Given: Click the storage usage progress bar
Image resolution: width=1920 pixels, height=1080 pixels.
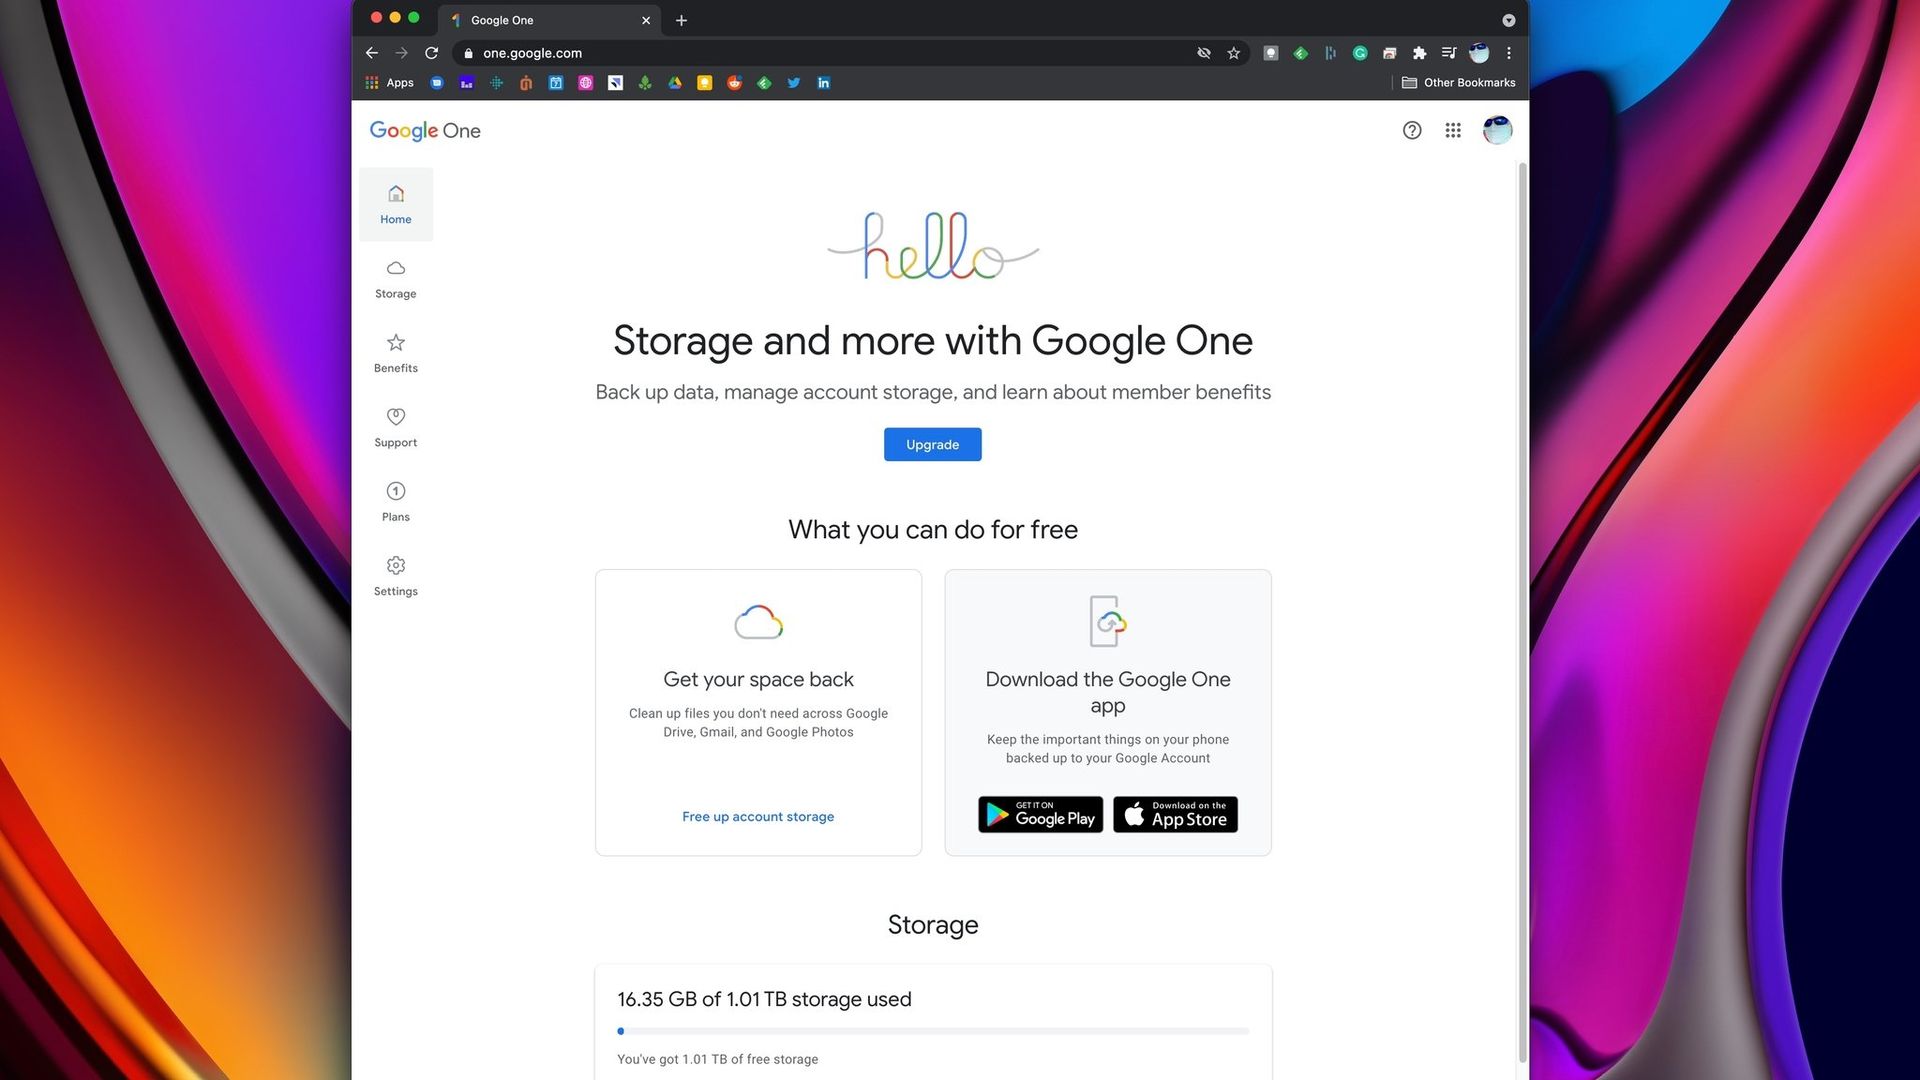Looking at the screenshot, I should (x=932, y=1031).
